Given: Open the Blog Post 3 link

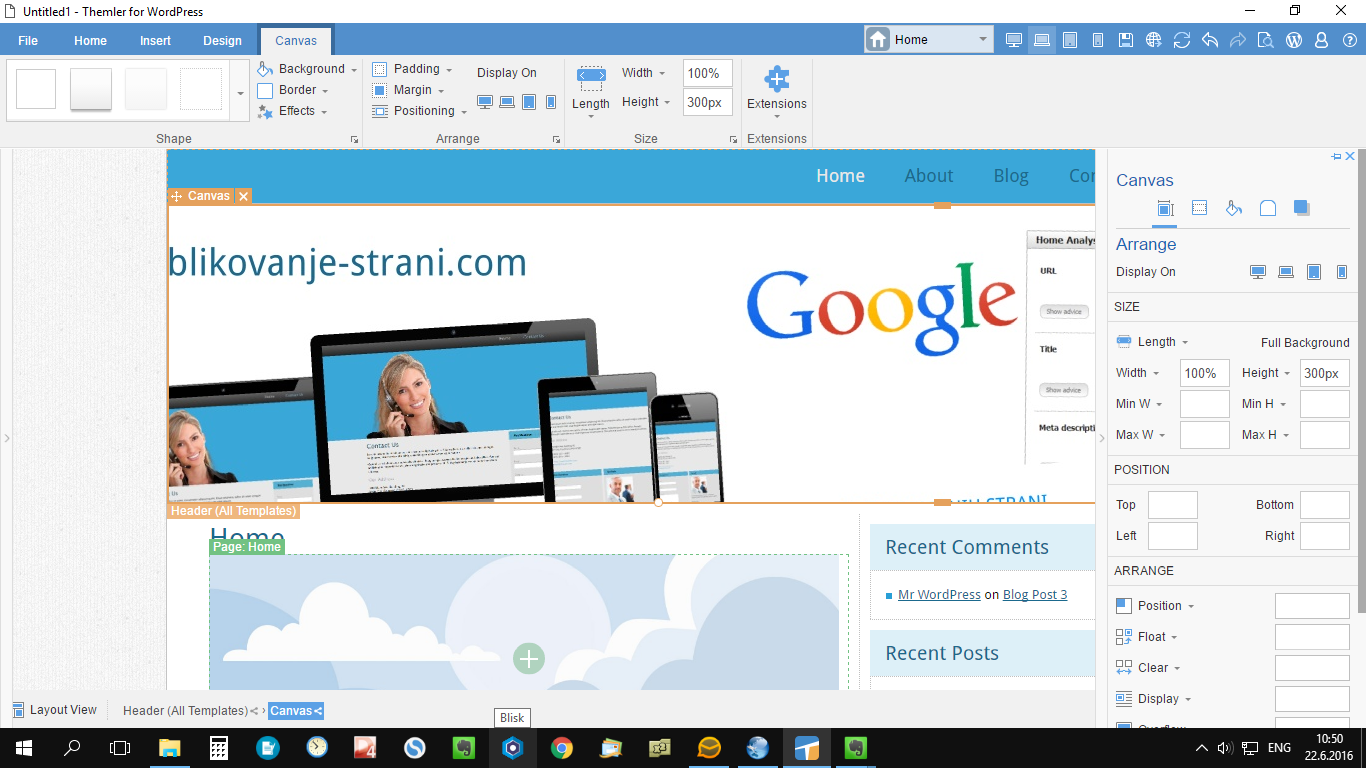Looking at the screenshot, I should tap(1035, 594).
